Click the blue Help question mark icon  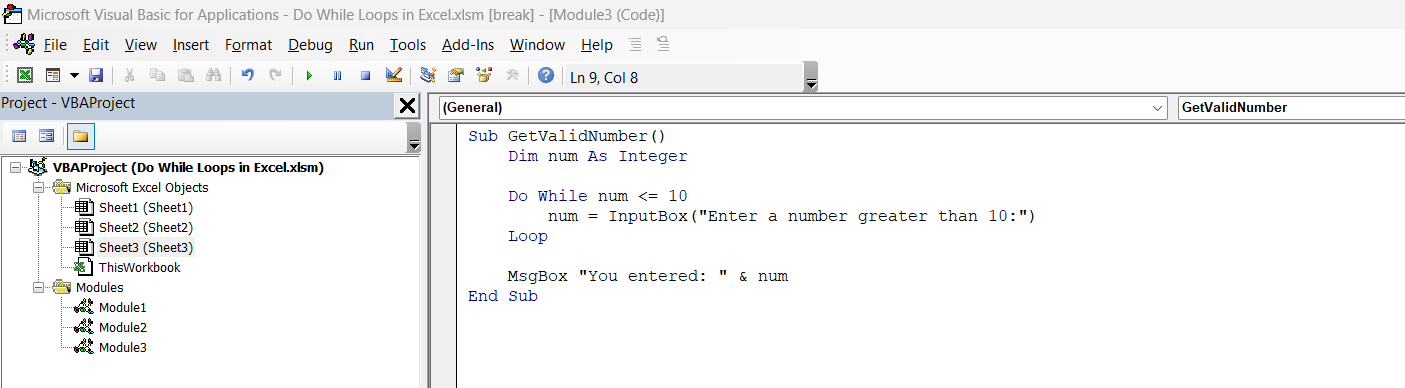tap(546, 76)
